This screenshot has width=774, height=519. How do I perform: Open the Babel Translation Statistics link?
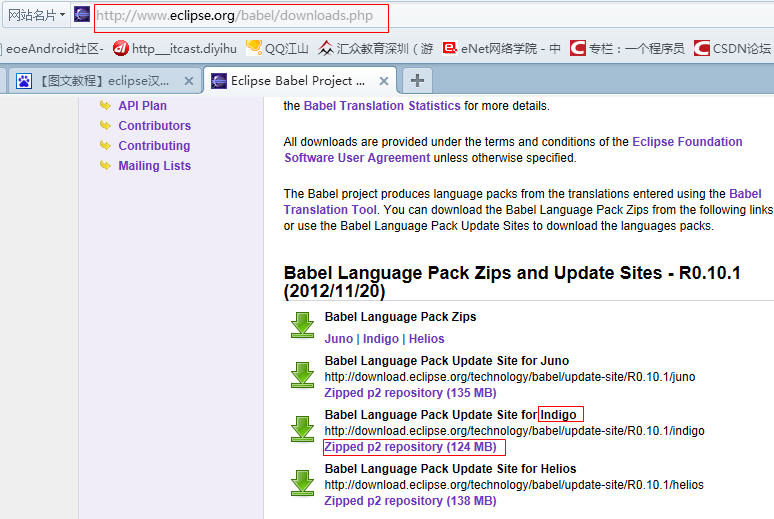pyautogui.click(x=382, y=106)
